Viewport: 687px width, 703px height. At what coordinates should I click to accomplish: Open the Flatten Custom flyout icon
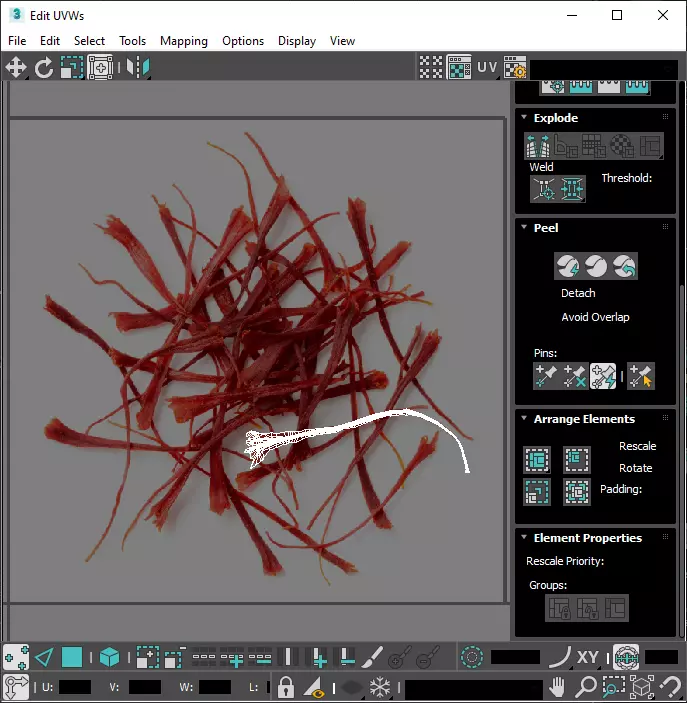tap(650, 146)
